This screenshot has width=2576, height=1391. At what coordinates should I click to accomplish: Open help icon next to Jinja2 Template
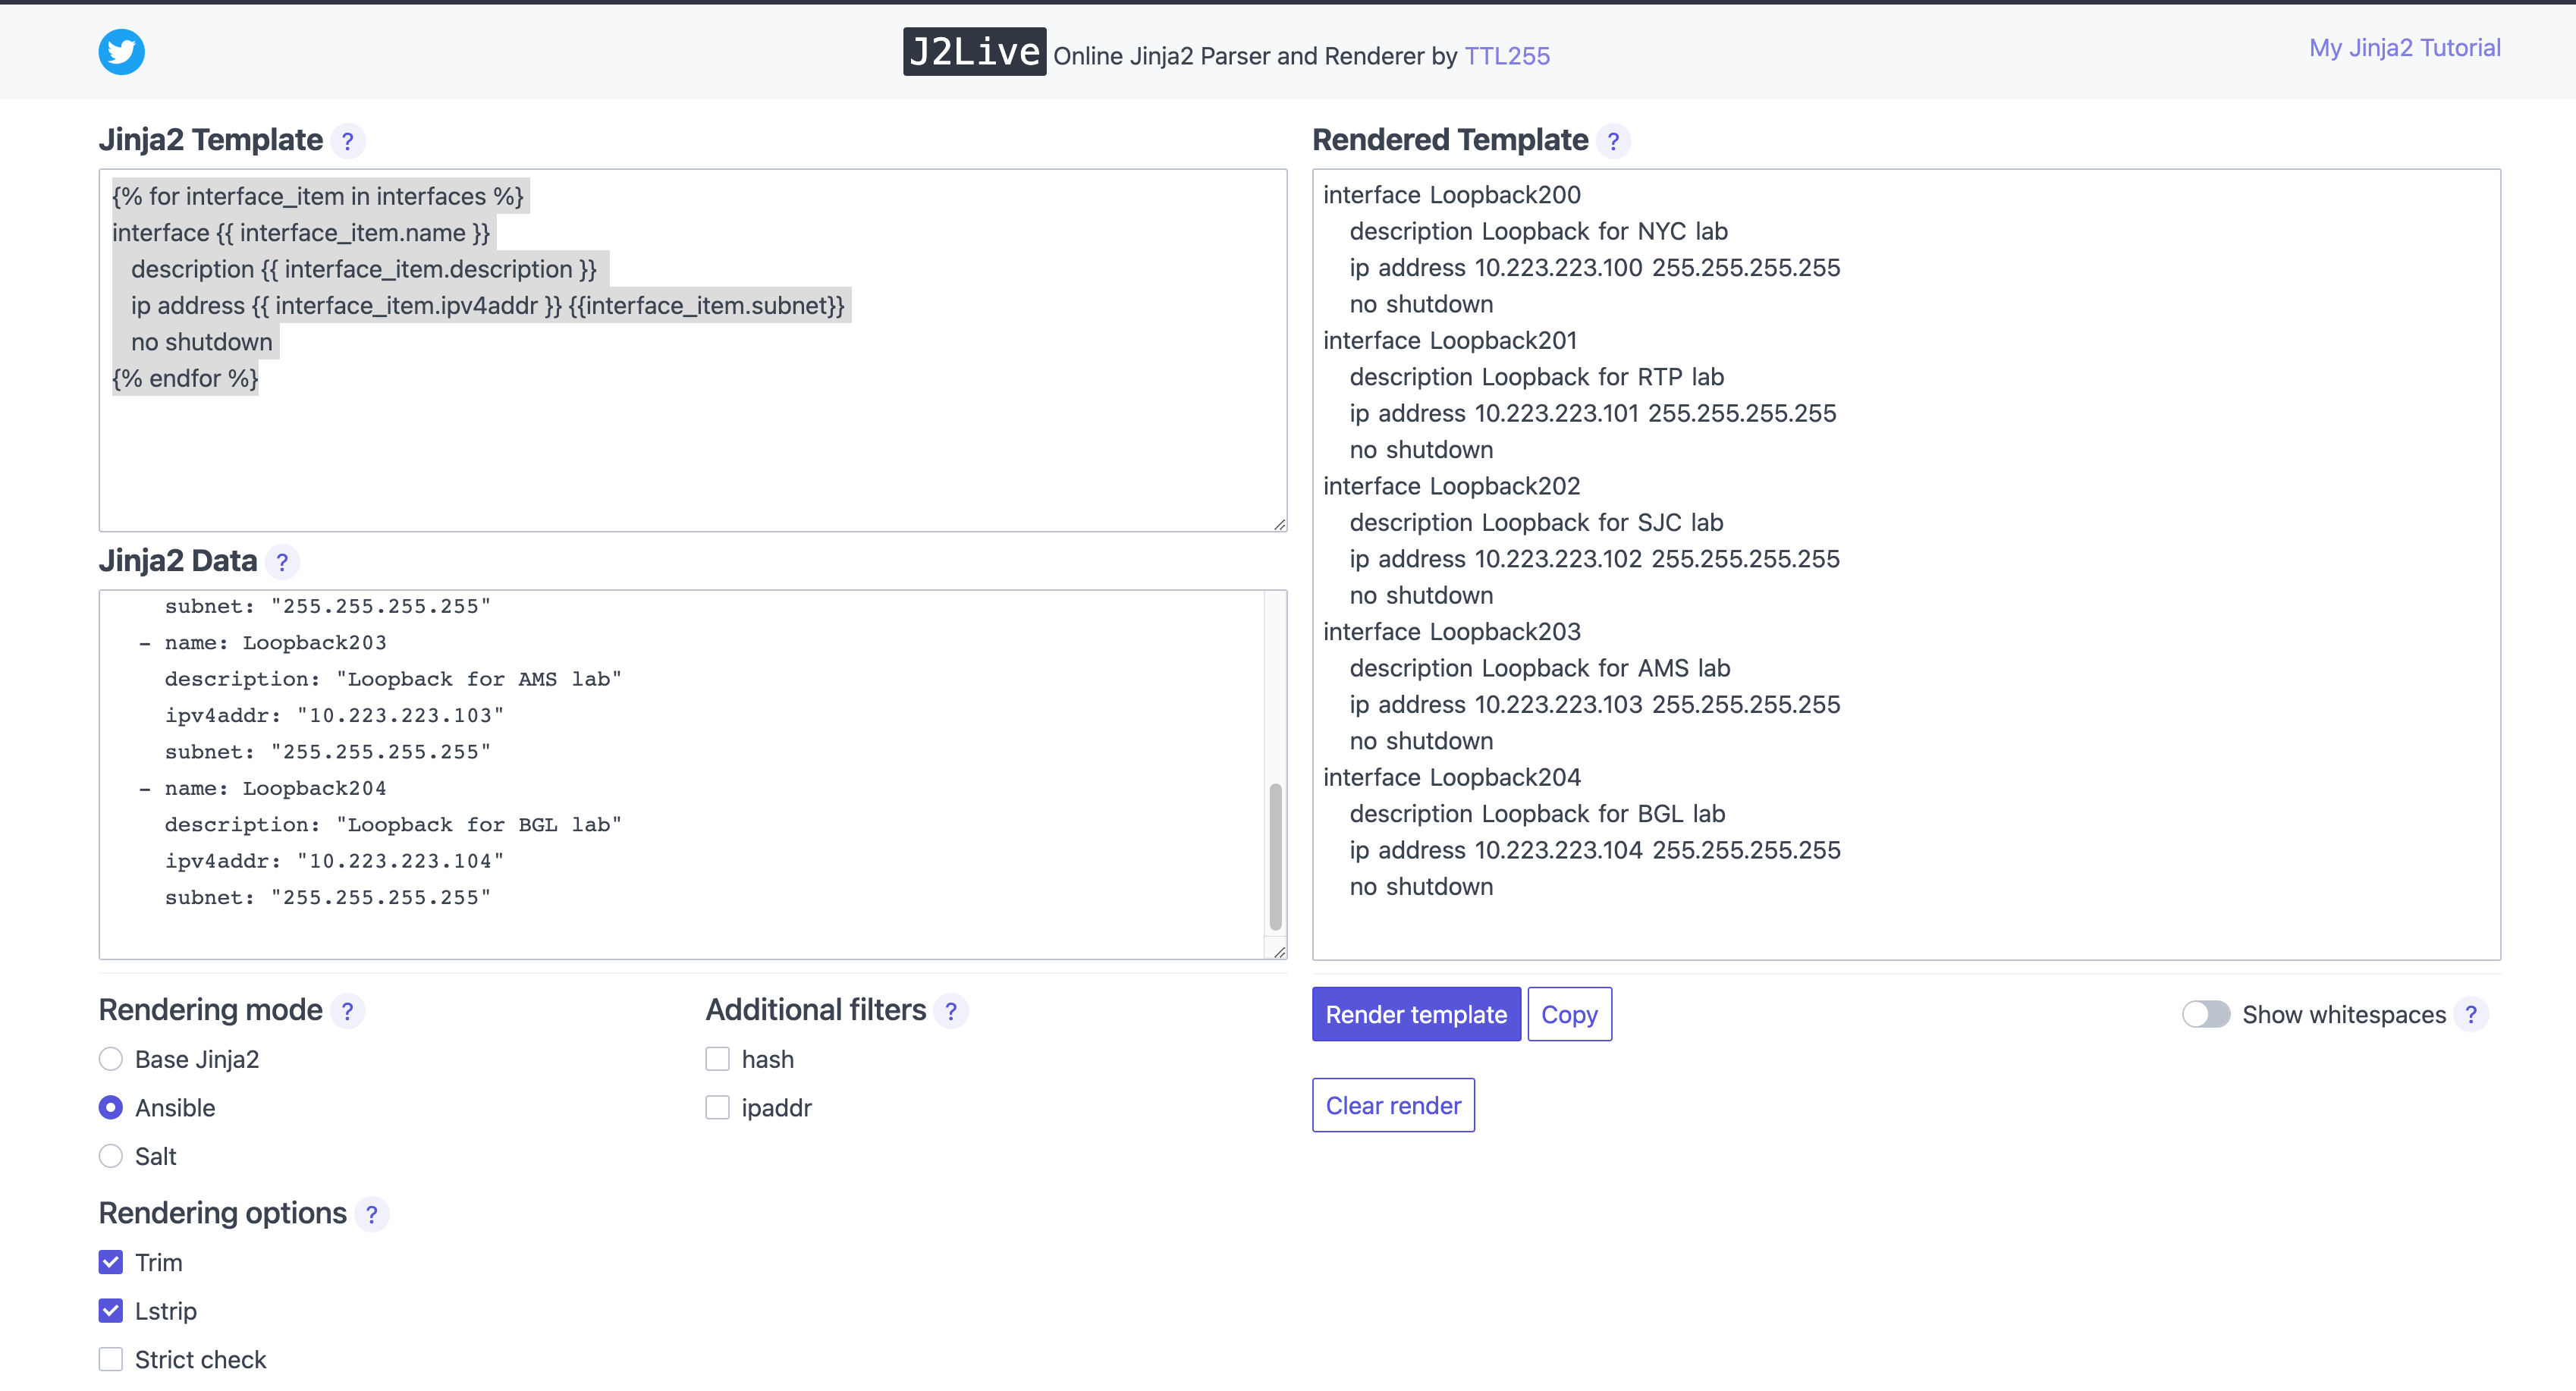[x=347, y=141]
